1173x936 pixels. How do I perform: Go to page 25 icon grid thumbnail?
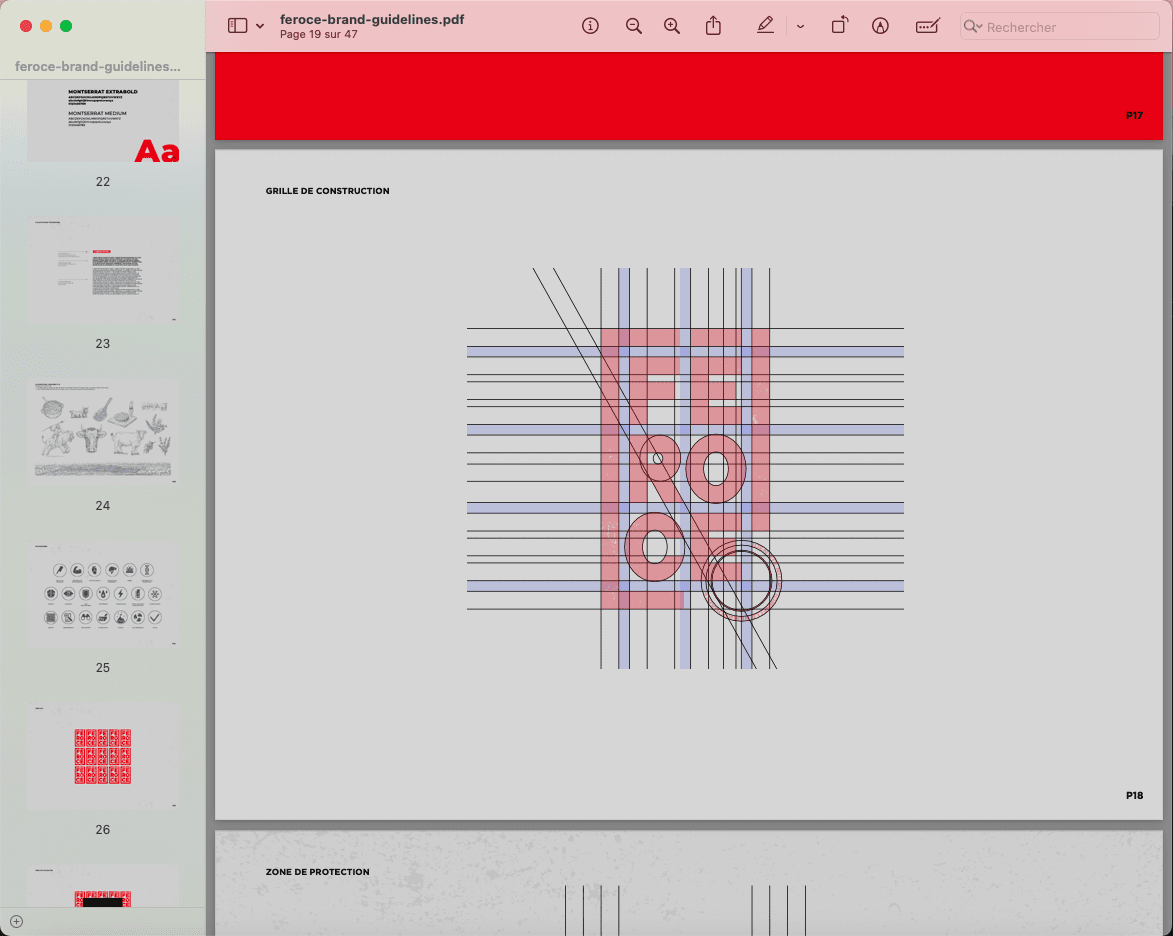coord(103,595)
